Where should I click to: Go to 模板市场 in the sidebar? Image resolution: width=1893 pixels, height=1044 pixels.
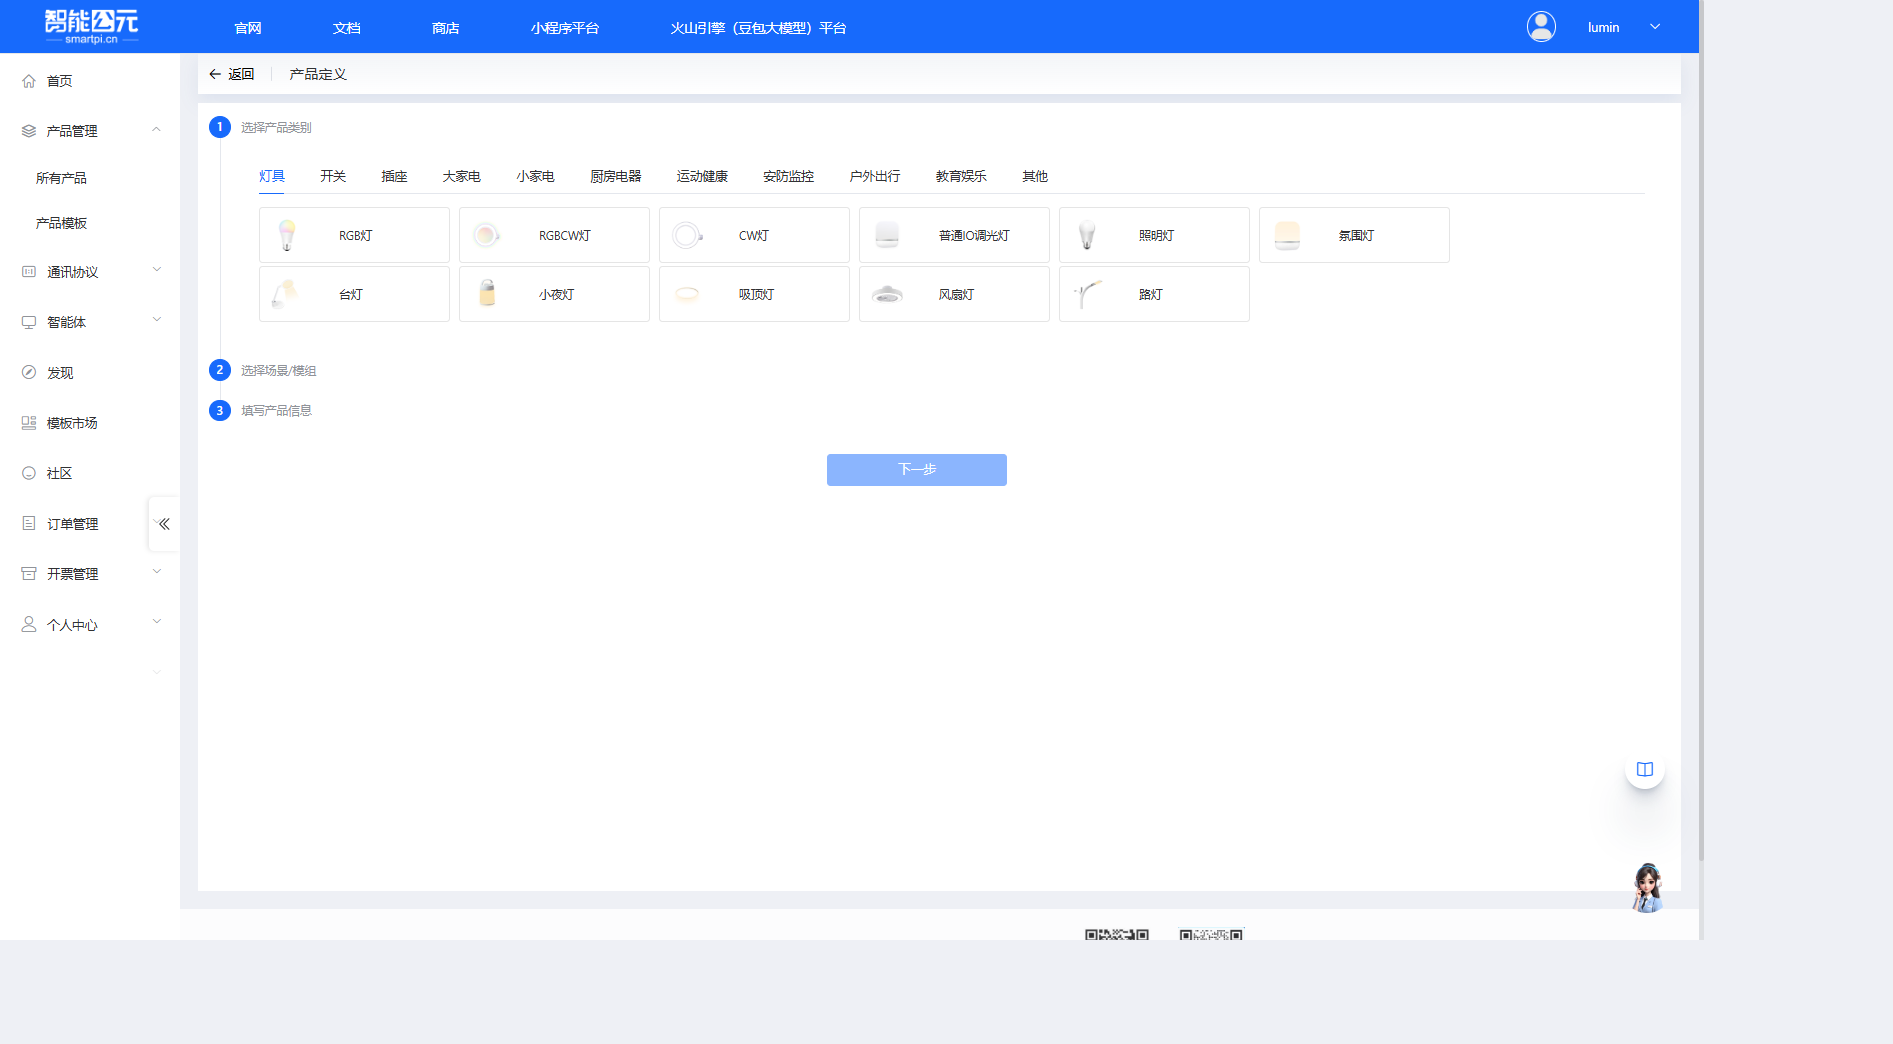pyautogui.click(x=72, y=423)
